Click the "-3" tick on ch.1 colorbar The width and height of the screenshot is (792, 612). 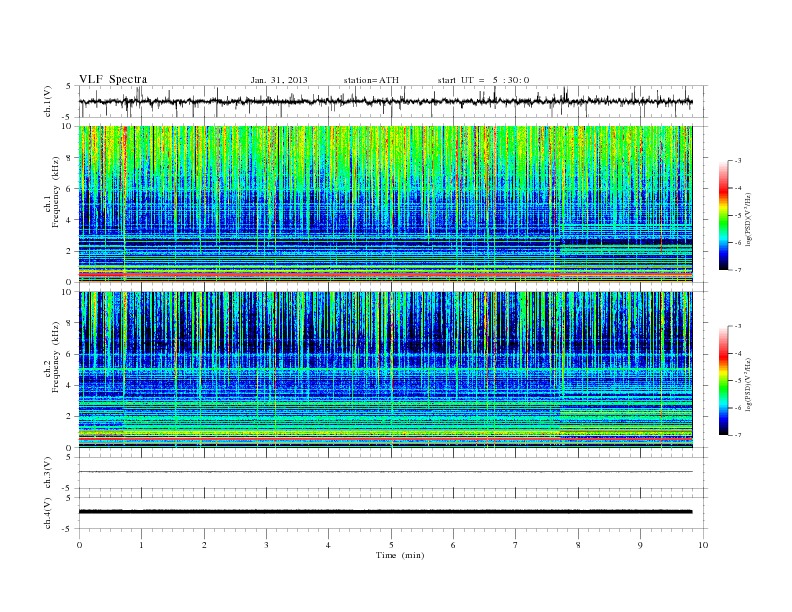coord(737,161)
